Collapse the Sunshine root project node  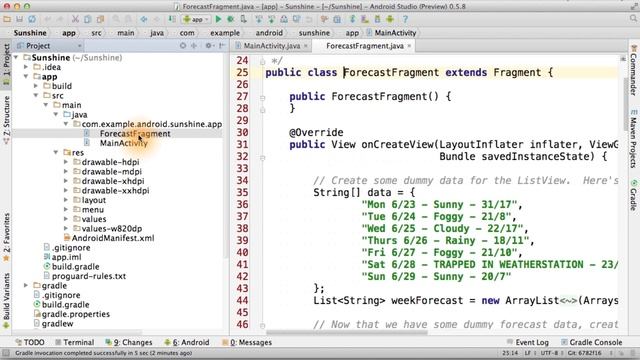[16, 58]
